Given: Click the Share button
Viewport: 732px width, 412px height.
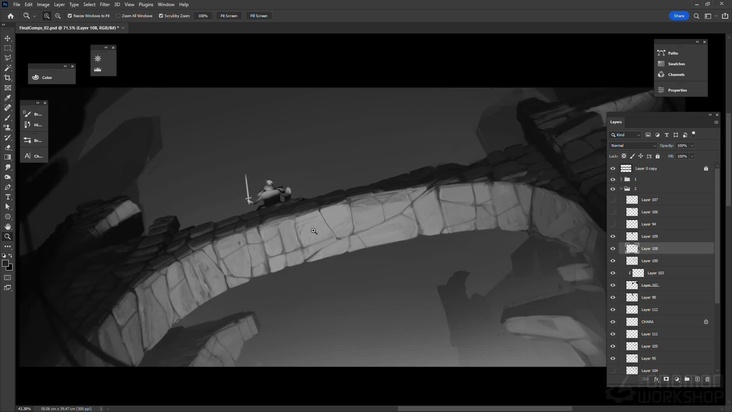Looking at the screenshot, I should coord(679,16).
